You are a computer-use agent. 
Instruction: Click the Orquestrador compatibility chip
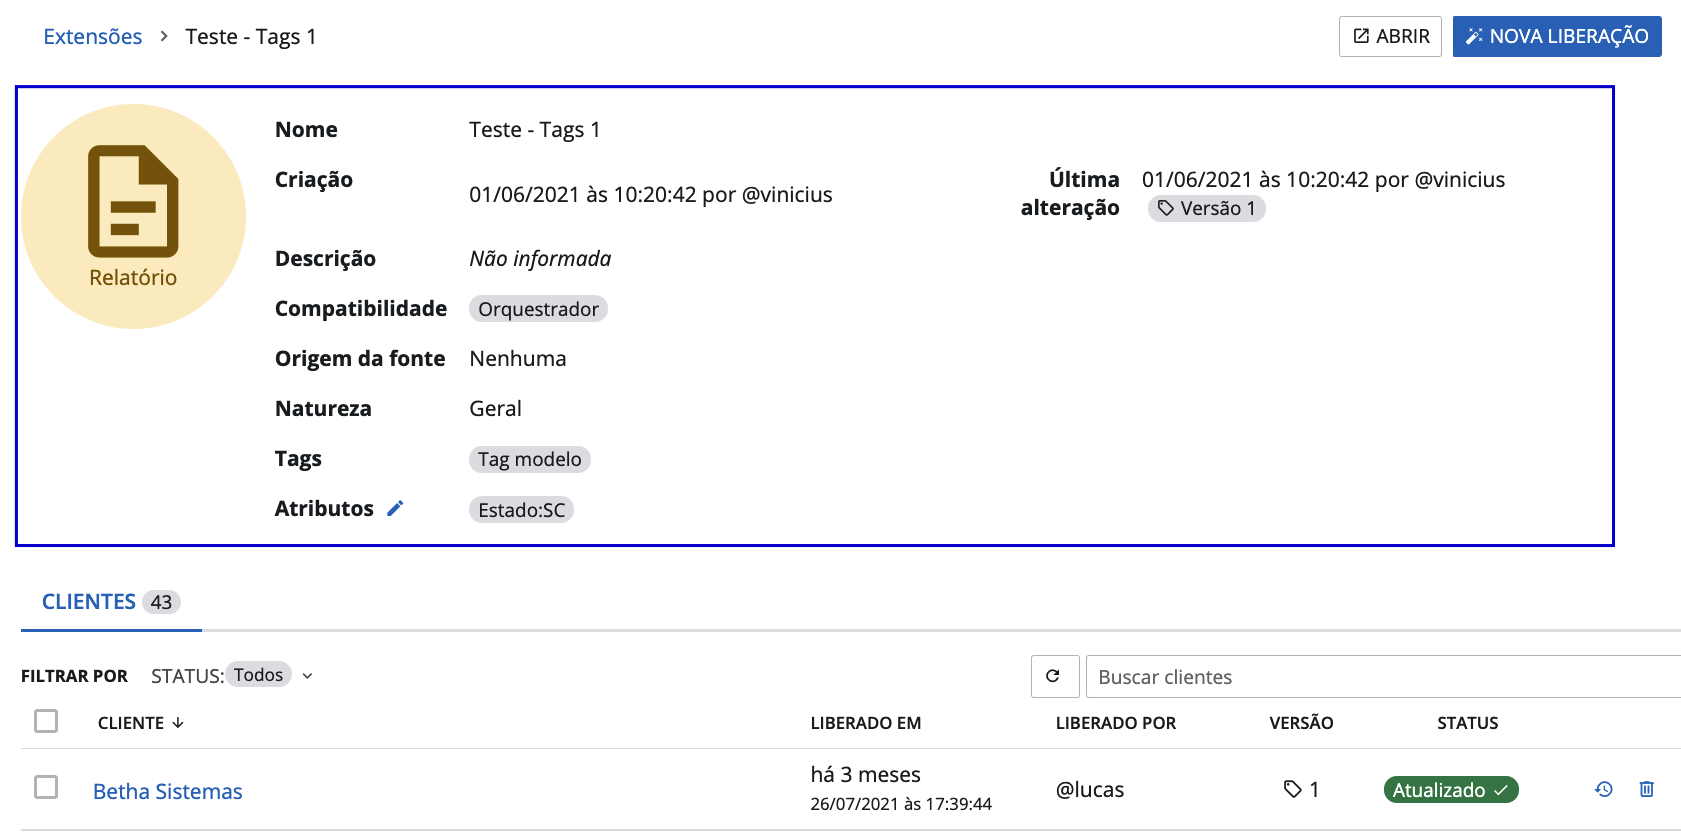[538, 309]
